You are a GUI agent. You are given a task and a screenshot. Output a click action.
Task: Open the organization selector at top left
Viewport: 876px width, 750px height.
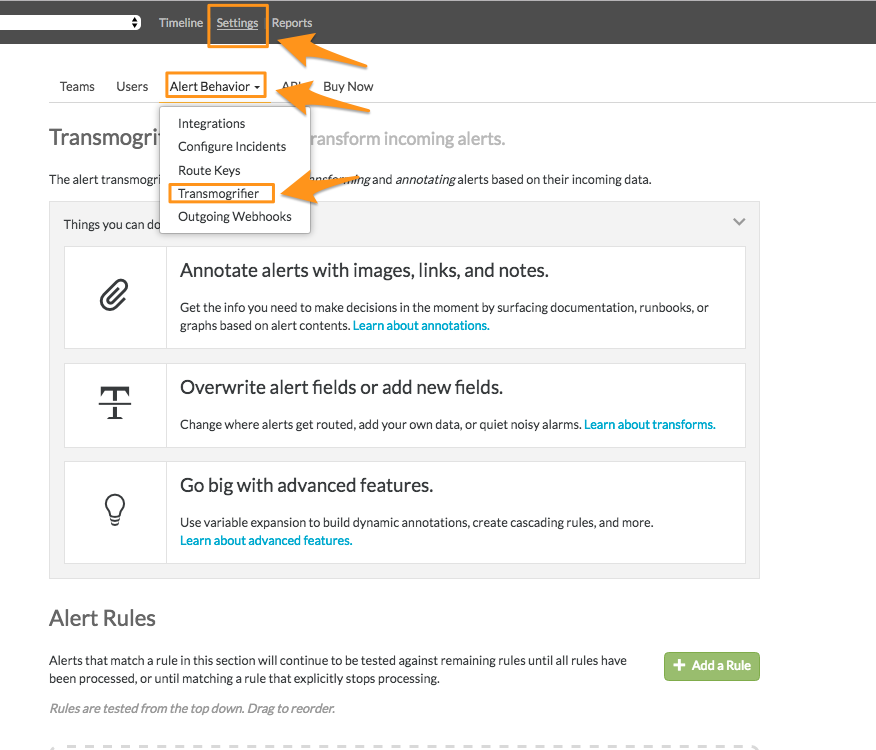tap(70, 22)
